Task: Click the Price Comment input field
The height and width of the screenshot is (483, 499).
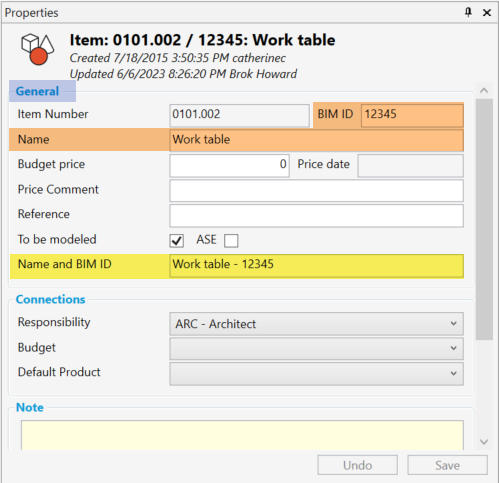Action: [x=316, y=190]
